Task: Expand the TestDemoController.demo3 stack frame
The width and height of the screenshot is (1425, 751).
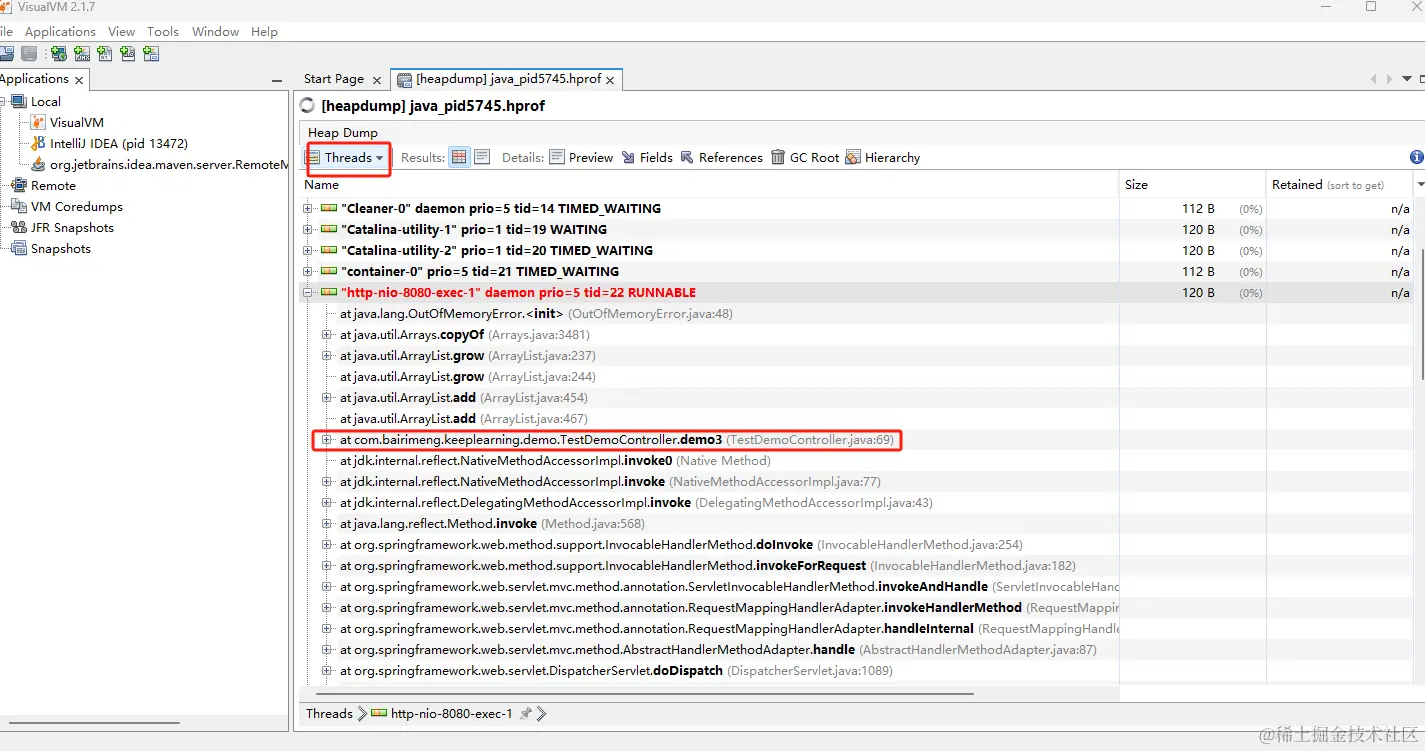Action: pyautogui.click(x=326, y=440)
